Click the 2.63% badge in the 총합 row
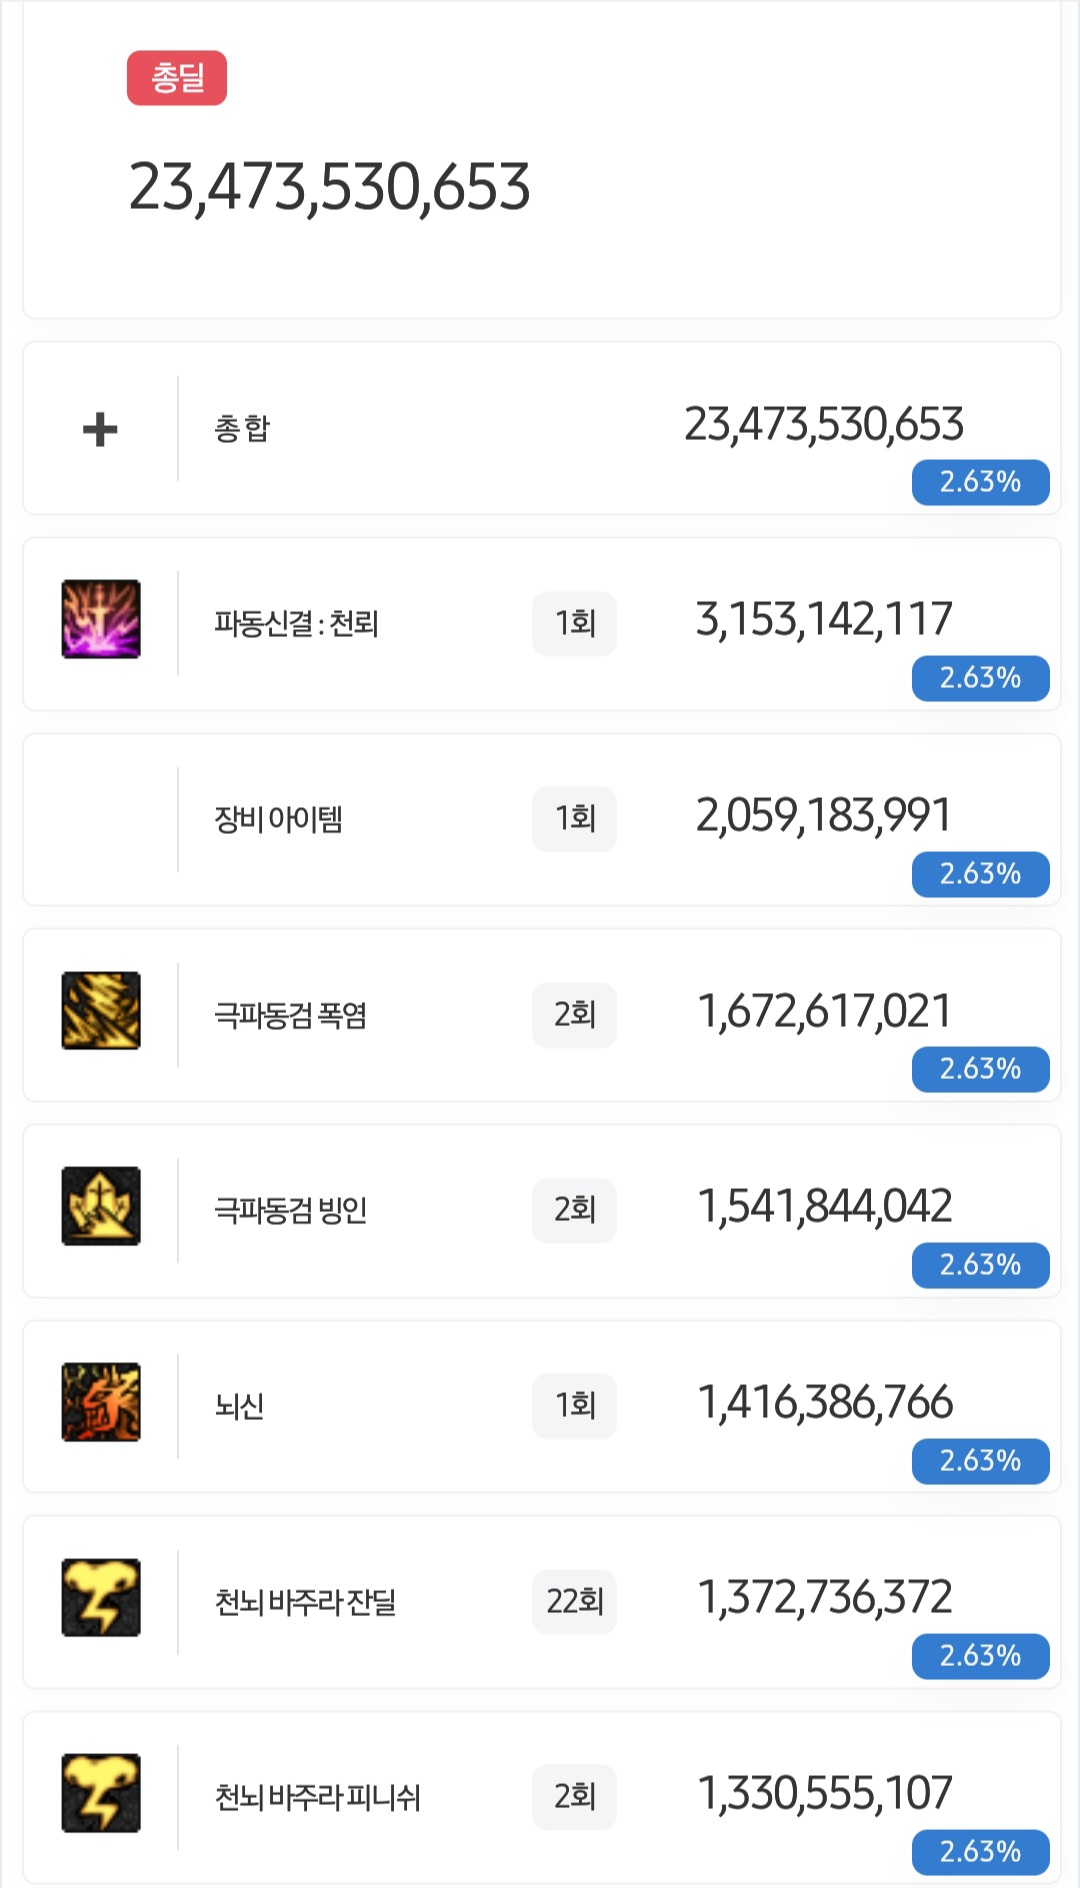The image size is (1080, 1888). click(x=980, y=483)
